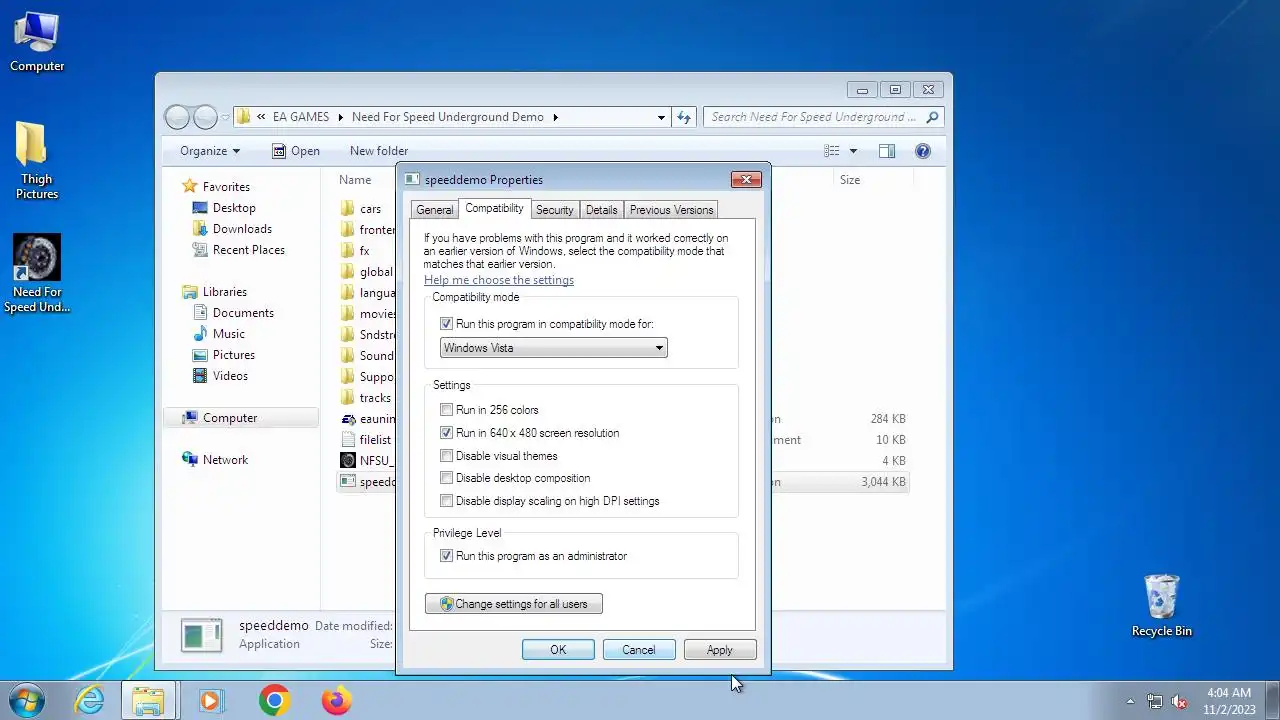Open view options dropdown arrow

[x=853, y=151]
